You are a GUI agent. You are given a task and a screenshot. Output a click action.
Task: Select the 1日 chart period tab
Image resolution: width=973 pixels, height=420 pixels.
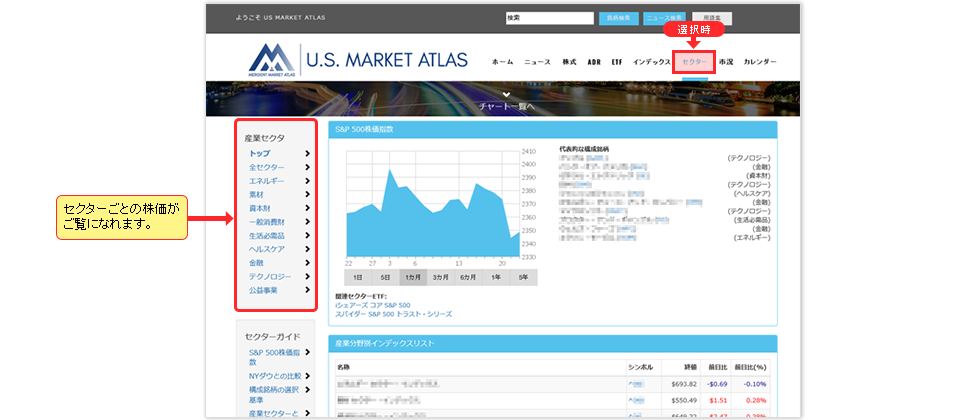click(357, 277)
